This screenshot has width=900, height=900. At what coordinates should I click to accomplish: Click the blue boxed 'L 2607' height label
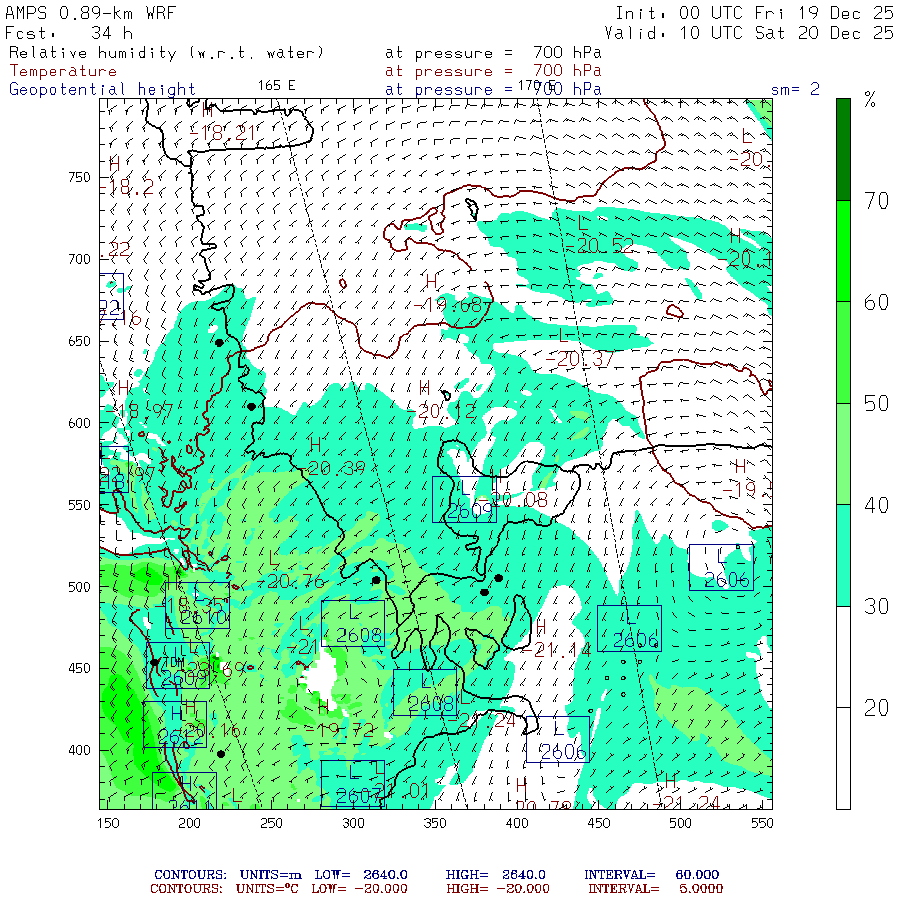pyautogui.click(x=352, y=783)
